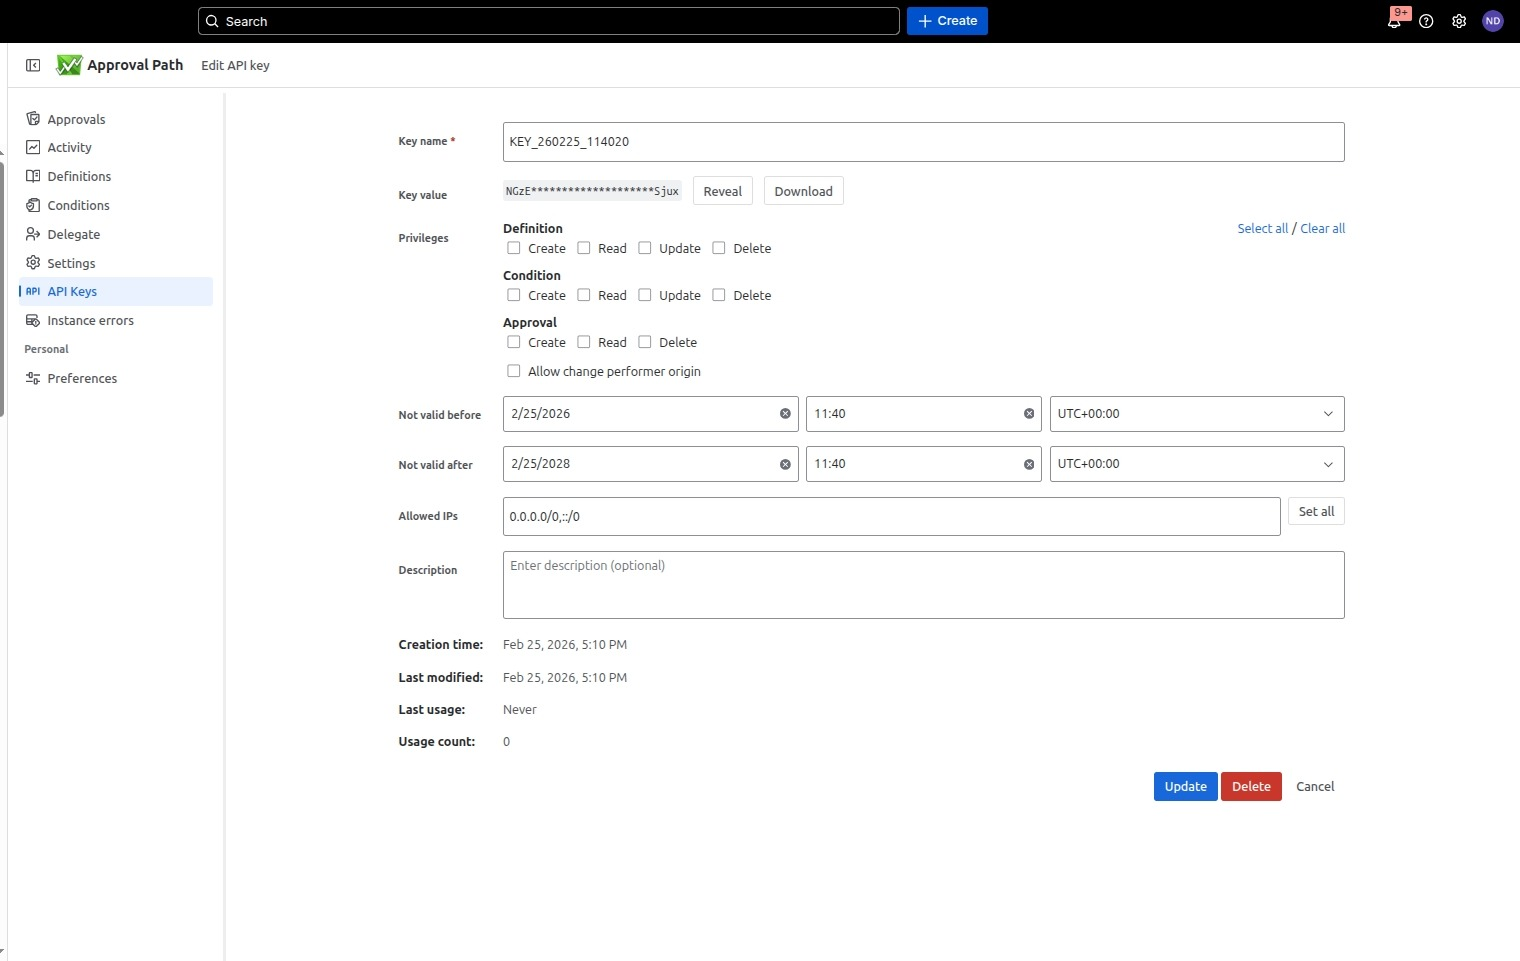Open the Create button in the top bar
This screenshot has height=961, width=1520.
point(947,21)
